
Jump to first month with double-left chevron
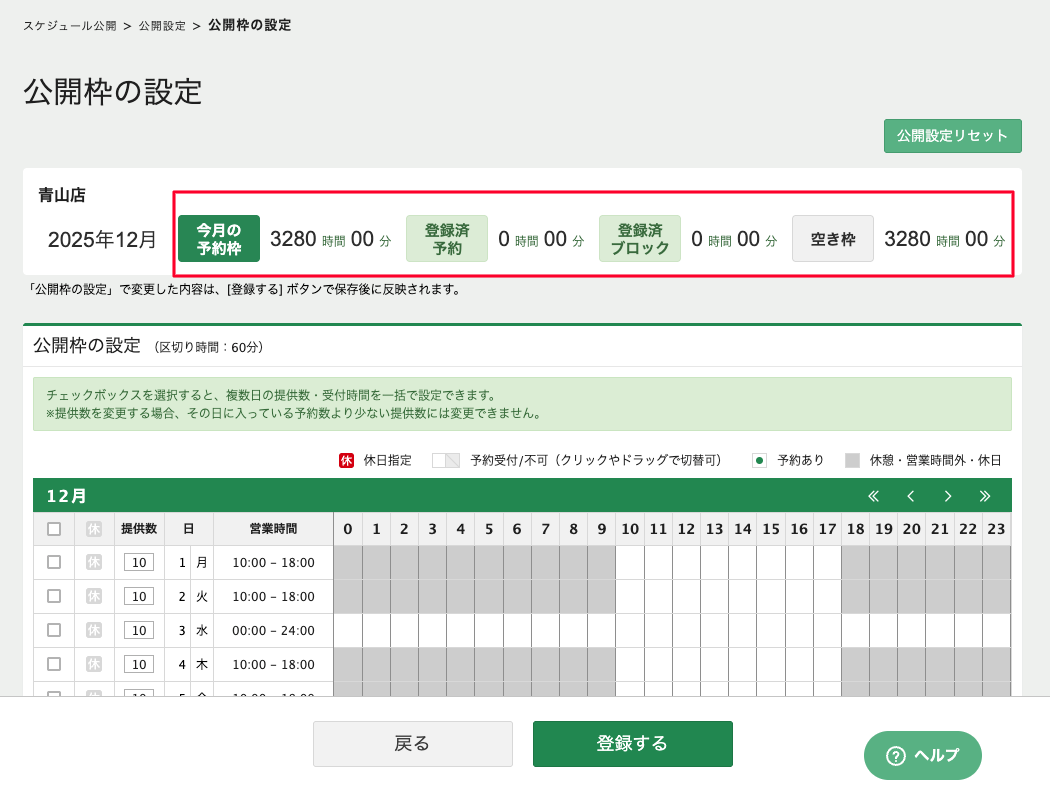[873, 496]
